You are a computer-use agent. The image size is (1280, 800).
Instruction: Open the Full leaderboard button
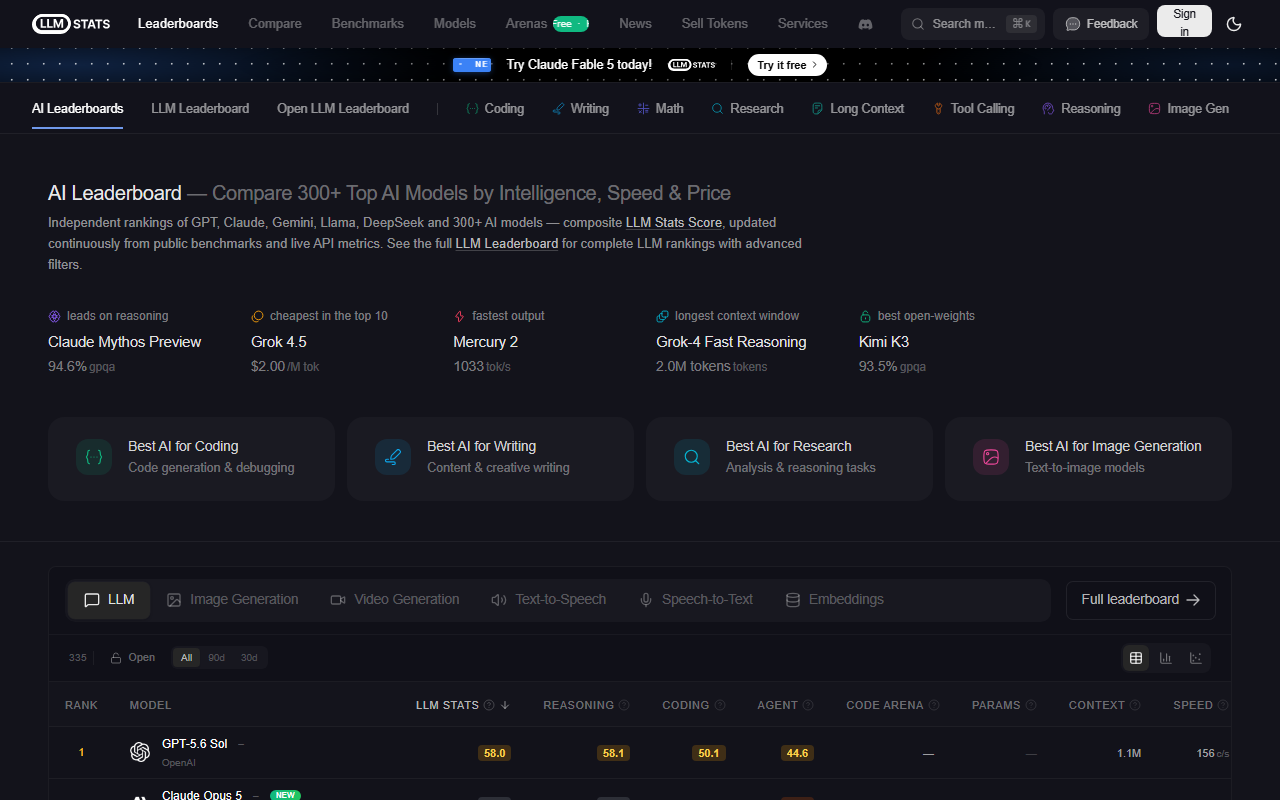tap(1141, 600)
